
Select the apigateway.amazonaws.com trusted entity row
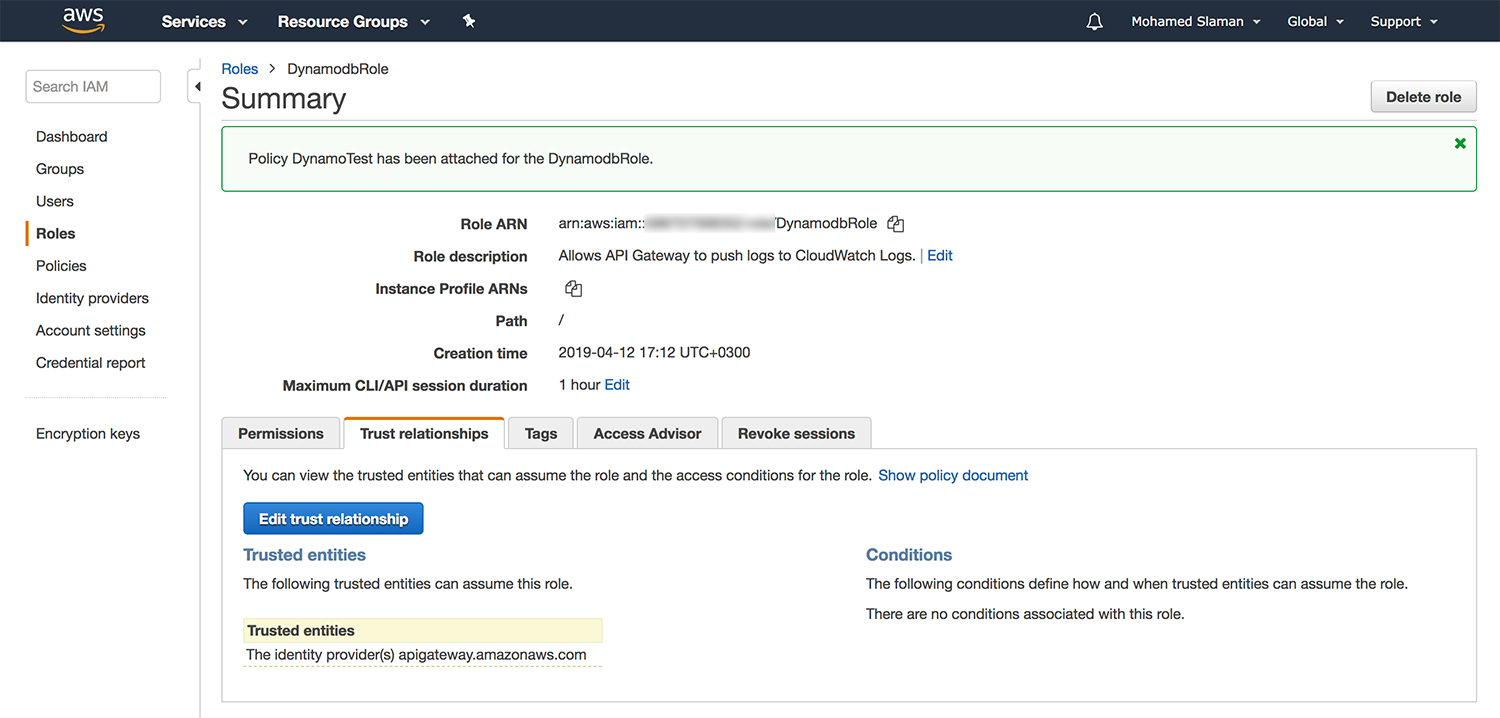[x=423, y=655]
